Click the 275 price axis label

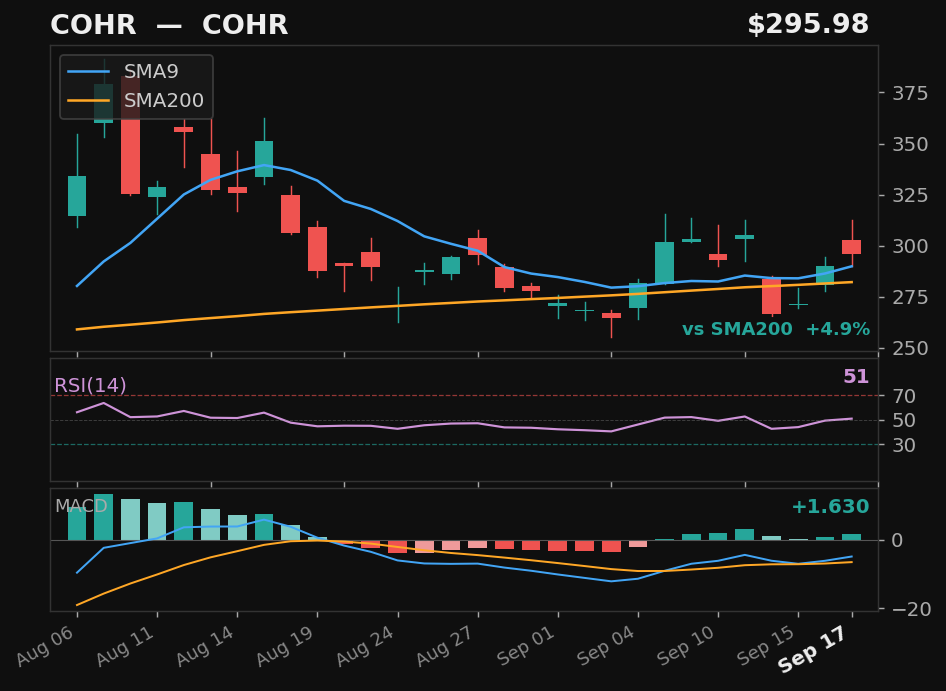coord(910,297)
